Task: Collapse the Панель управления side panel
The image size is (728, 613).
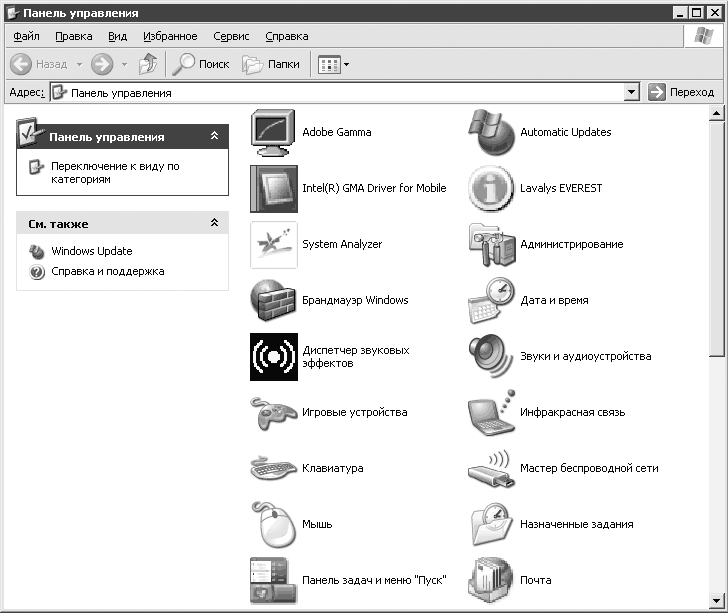Action: 214,136
